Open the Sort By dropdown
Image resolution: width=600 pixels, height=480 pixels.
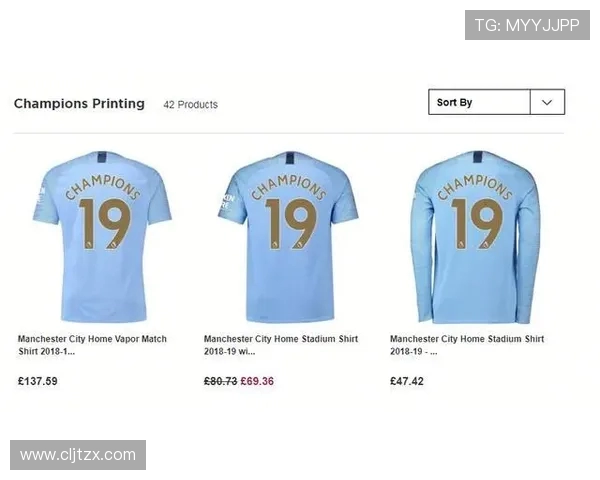[x=496, y=102]
